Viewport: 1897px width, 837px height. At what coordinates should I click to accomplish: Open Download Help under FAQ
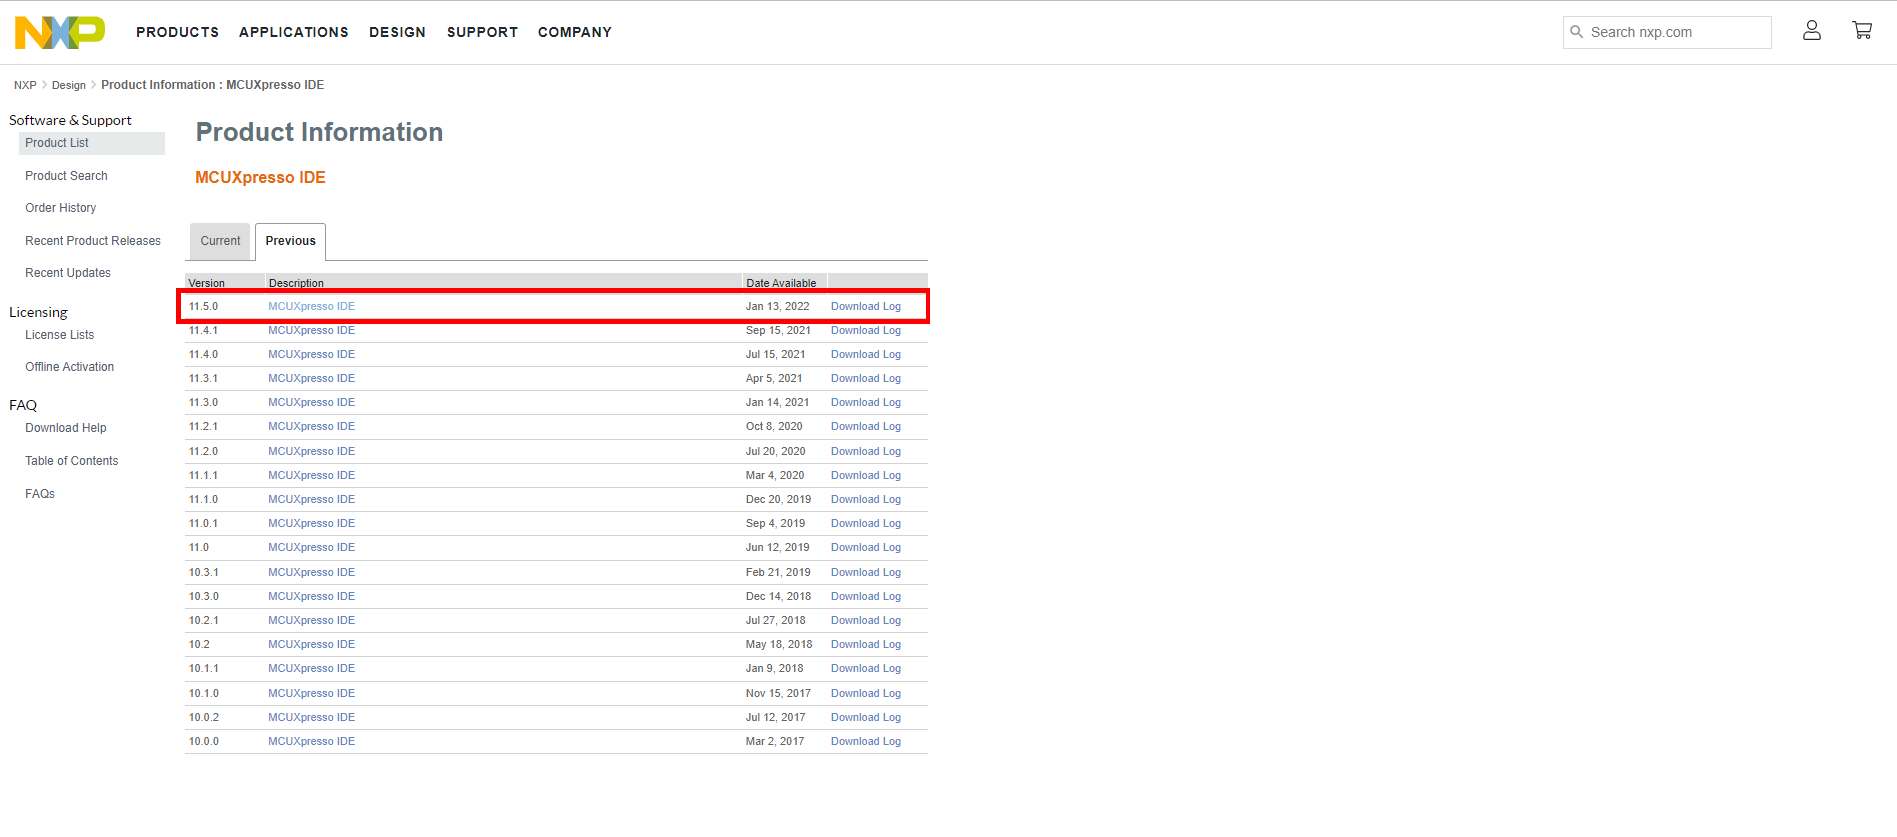[65, 428]
